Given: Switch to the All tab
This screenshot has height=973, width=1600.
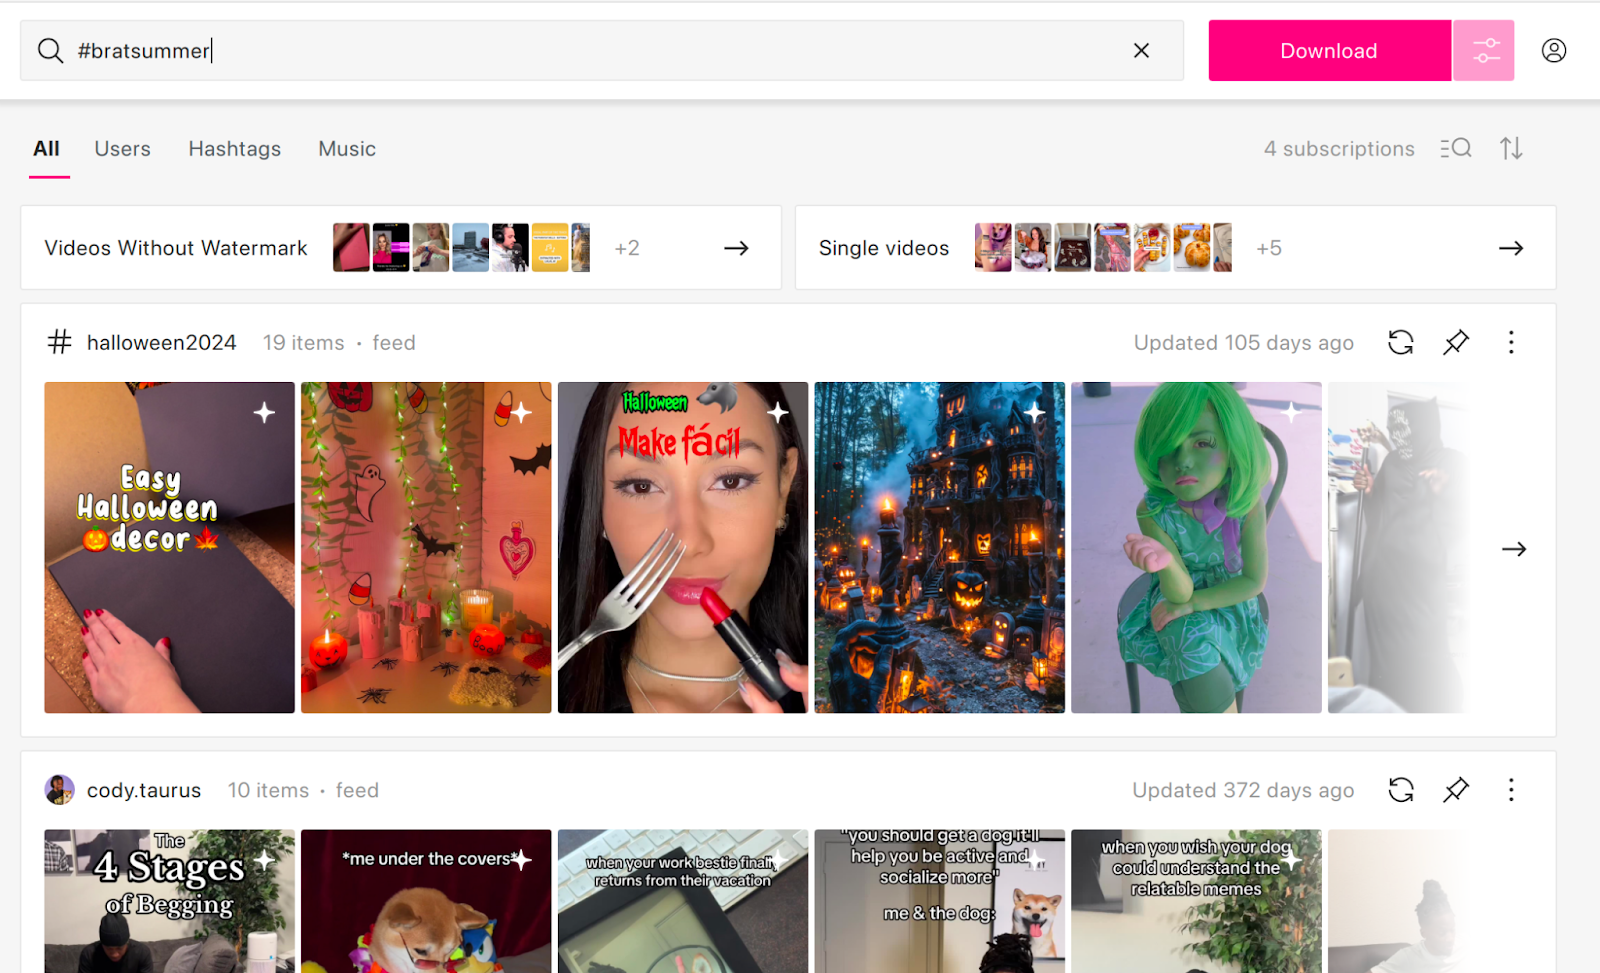Looking at the screenshot, I should tap(46, 149).
